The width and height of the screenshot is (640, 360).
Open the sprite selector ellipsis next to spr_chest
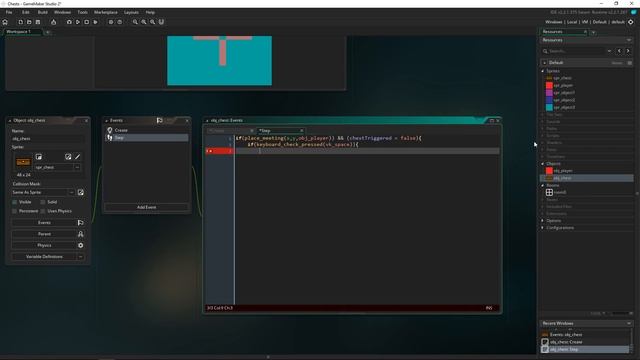[x=77, y=167]
